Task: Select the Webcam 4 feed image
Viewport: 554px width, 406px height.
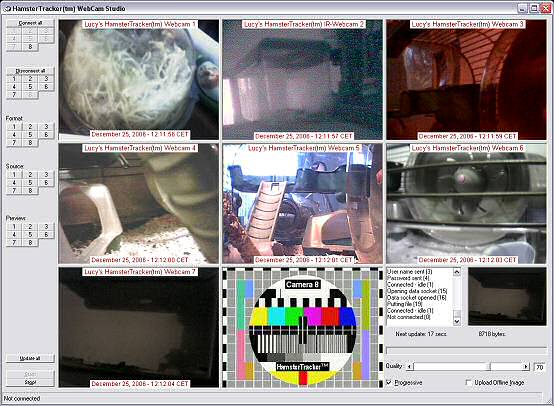Action: click(x=139, y=204)
